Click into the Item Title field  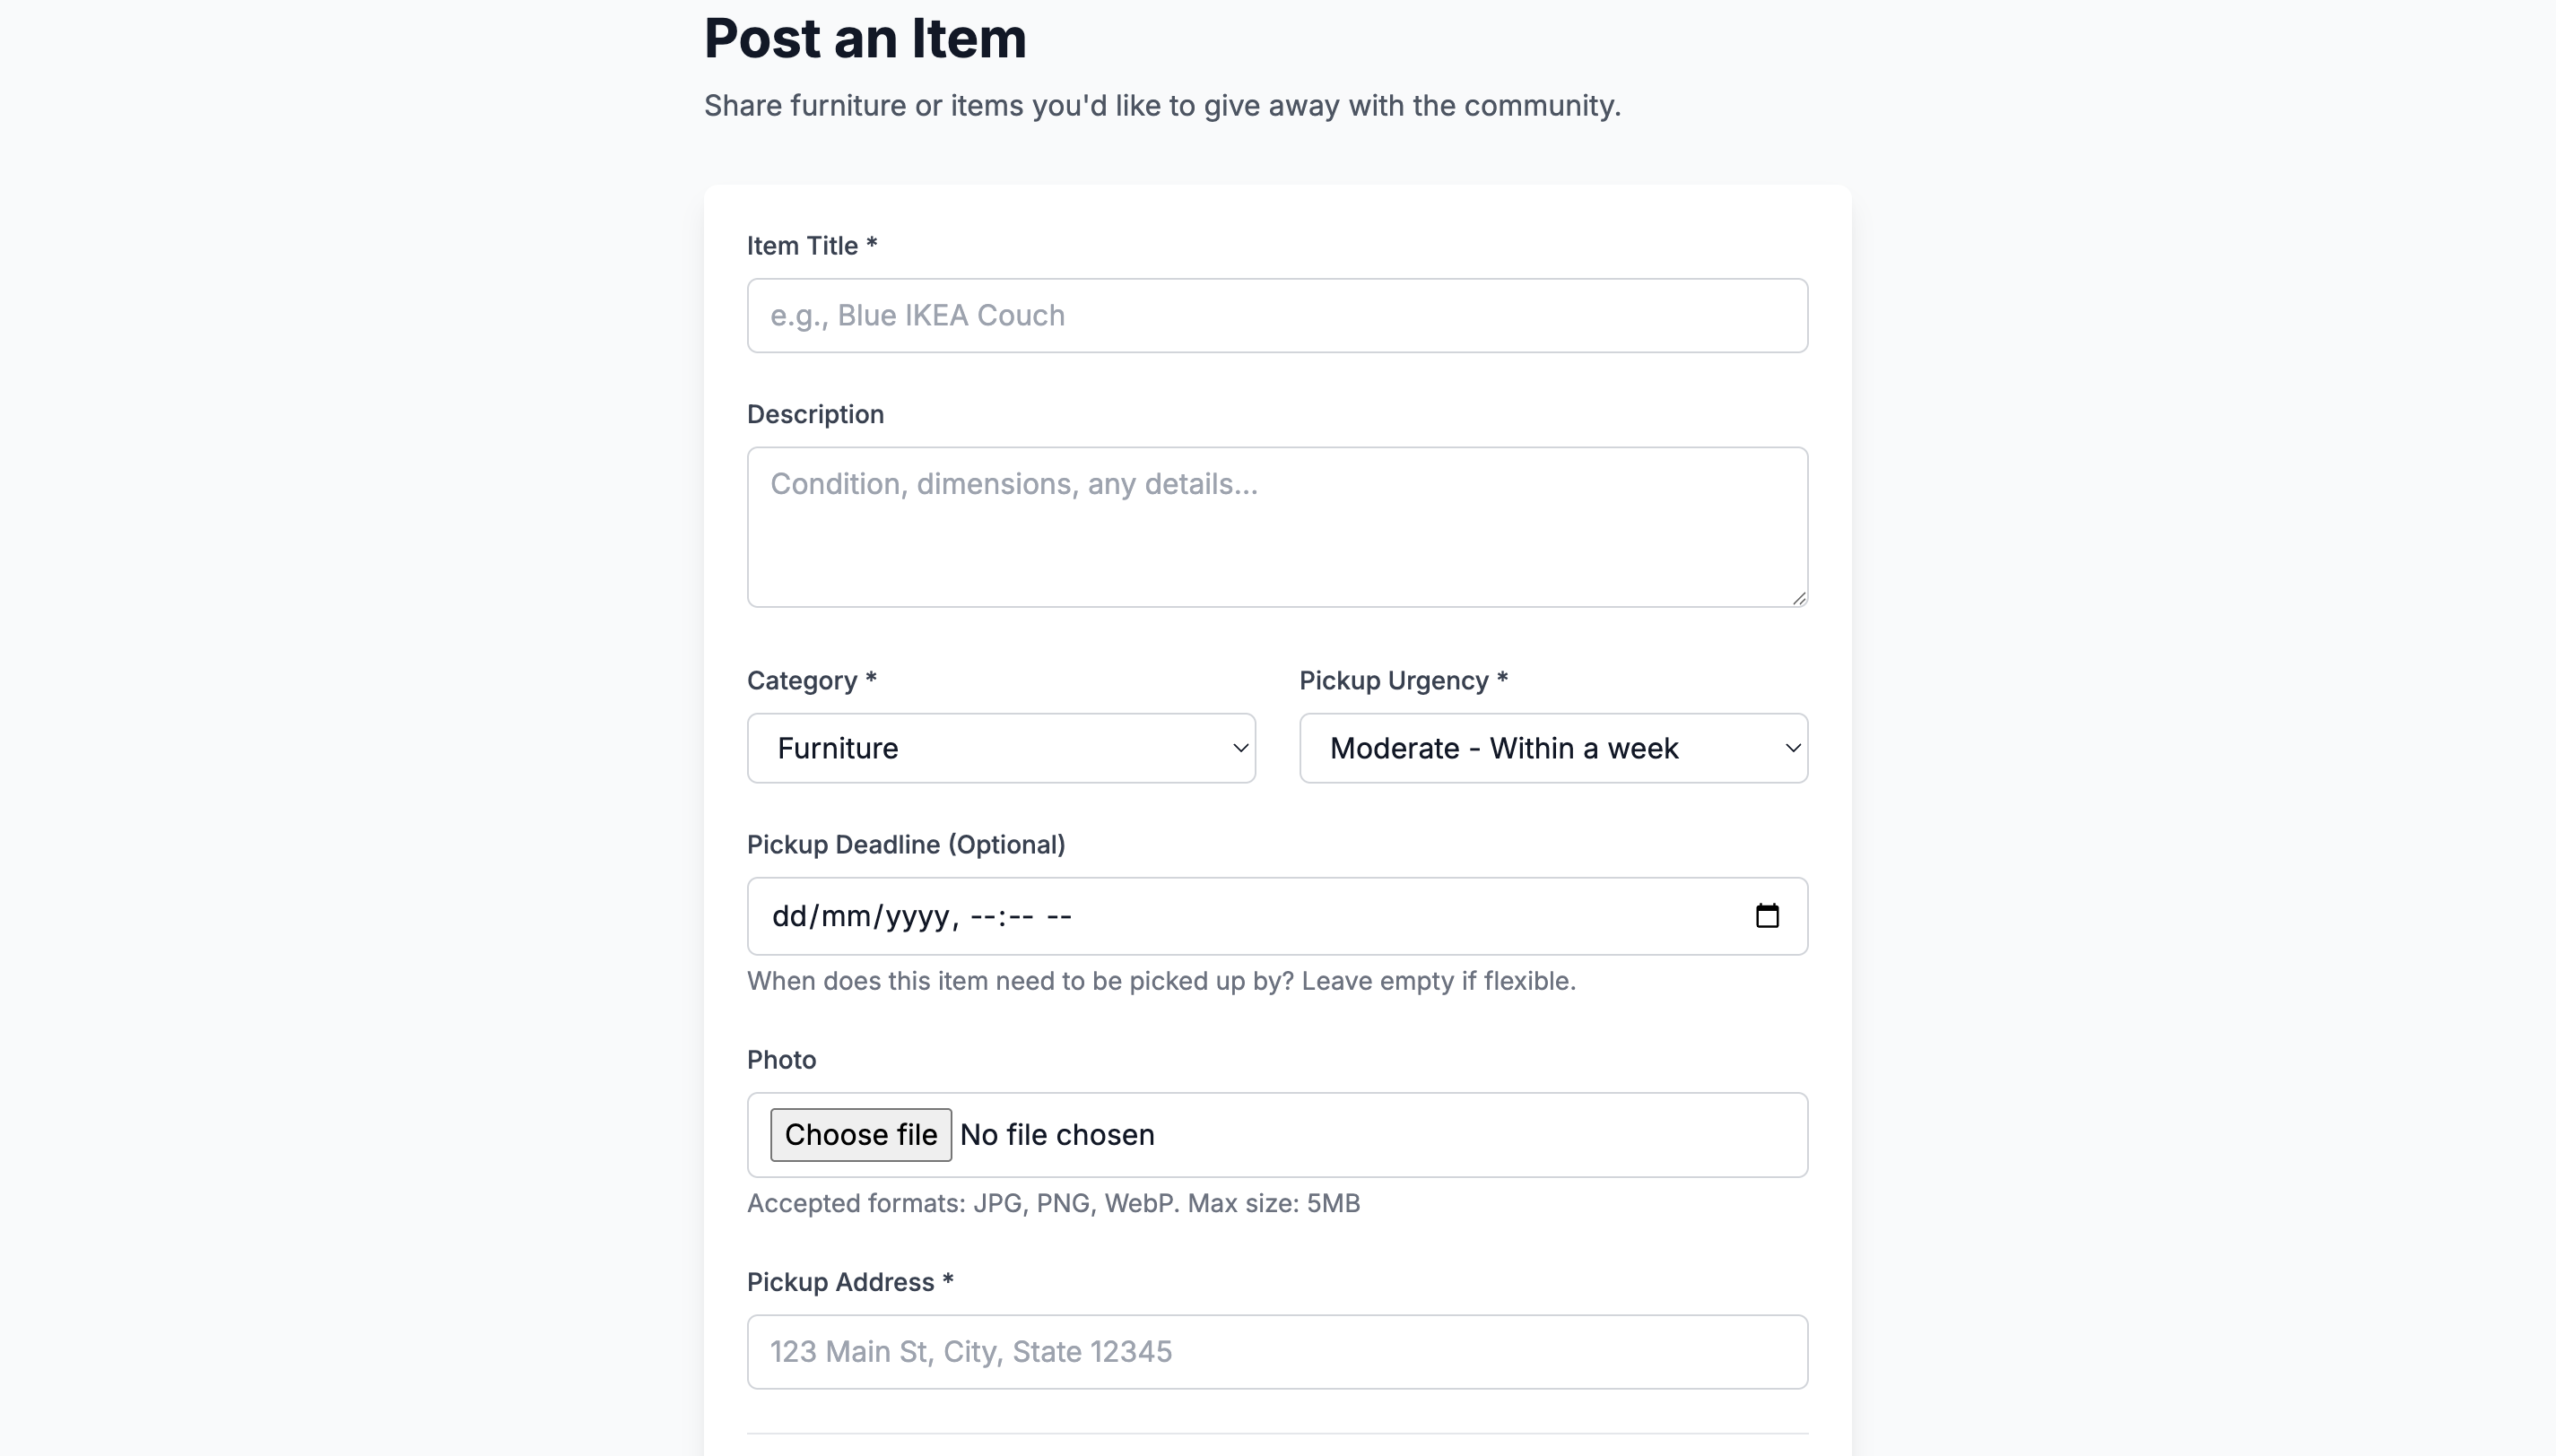click(x=1277, y=315)
